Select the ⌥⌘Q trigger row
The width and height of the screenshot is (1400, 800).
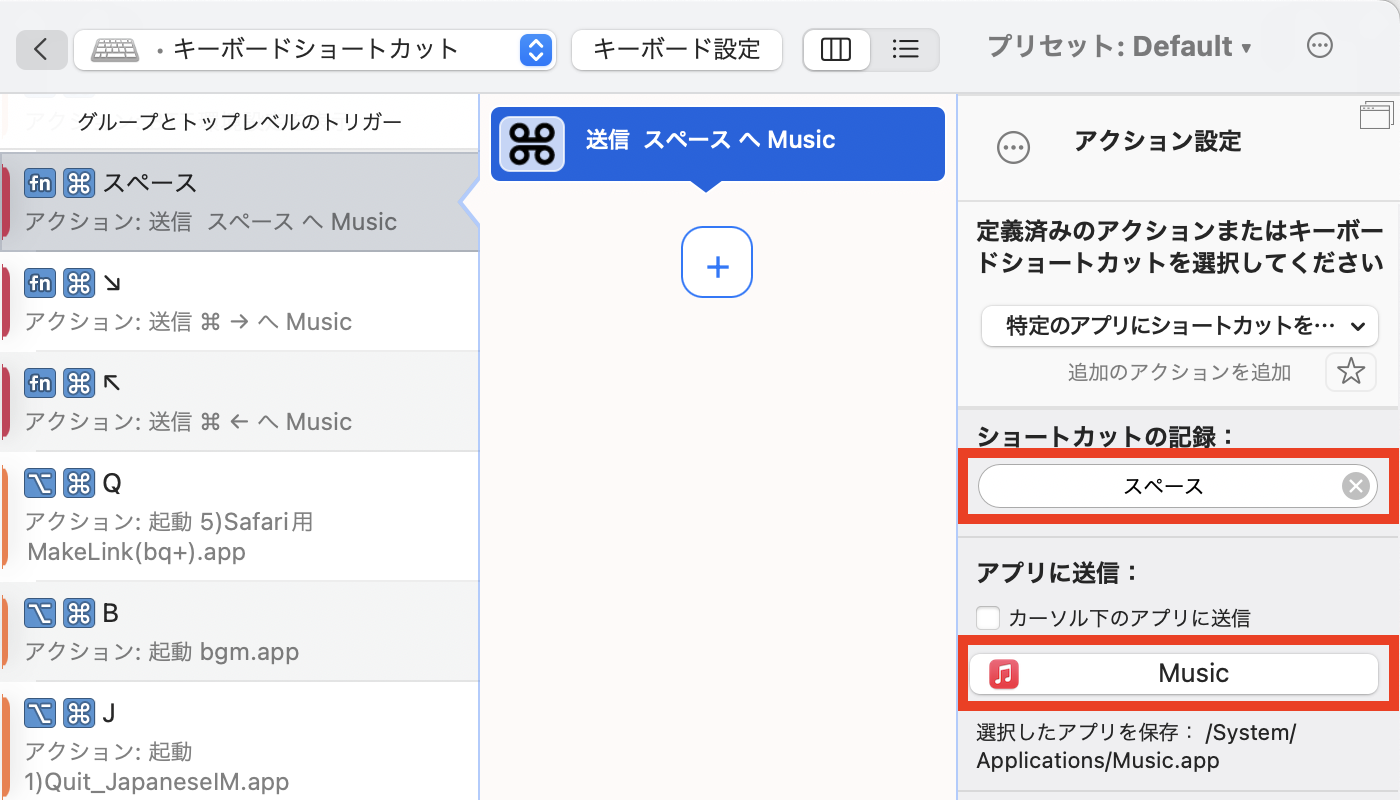point(240,516)
